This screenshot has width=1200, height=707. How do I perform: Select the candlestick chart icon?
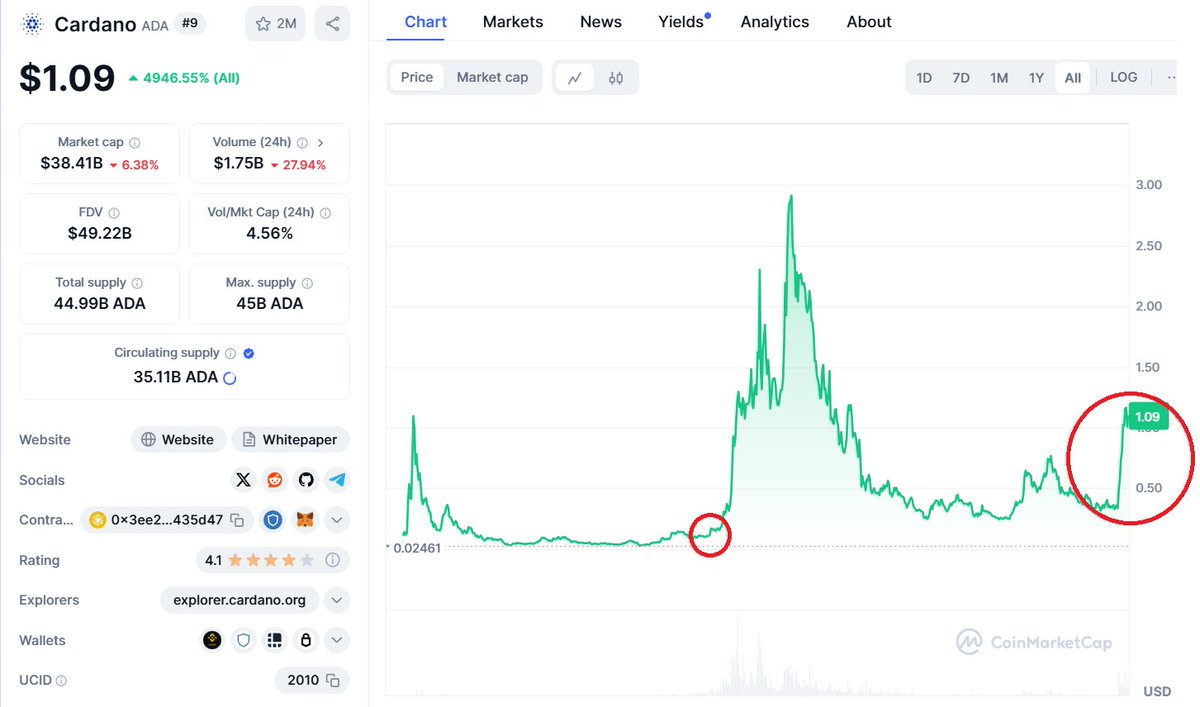(x=616, y=77)
